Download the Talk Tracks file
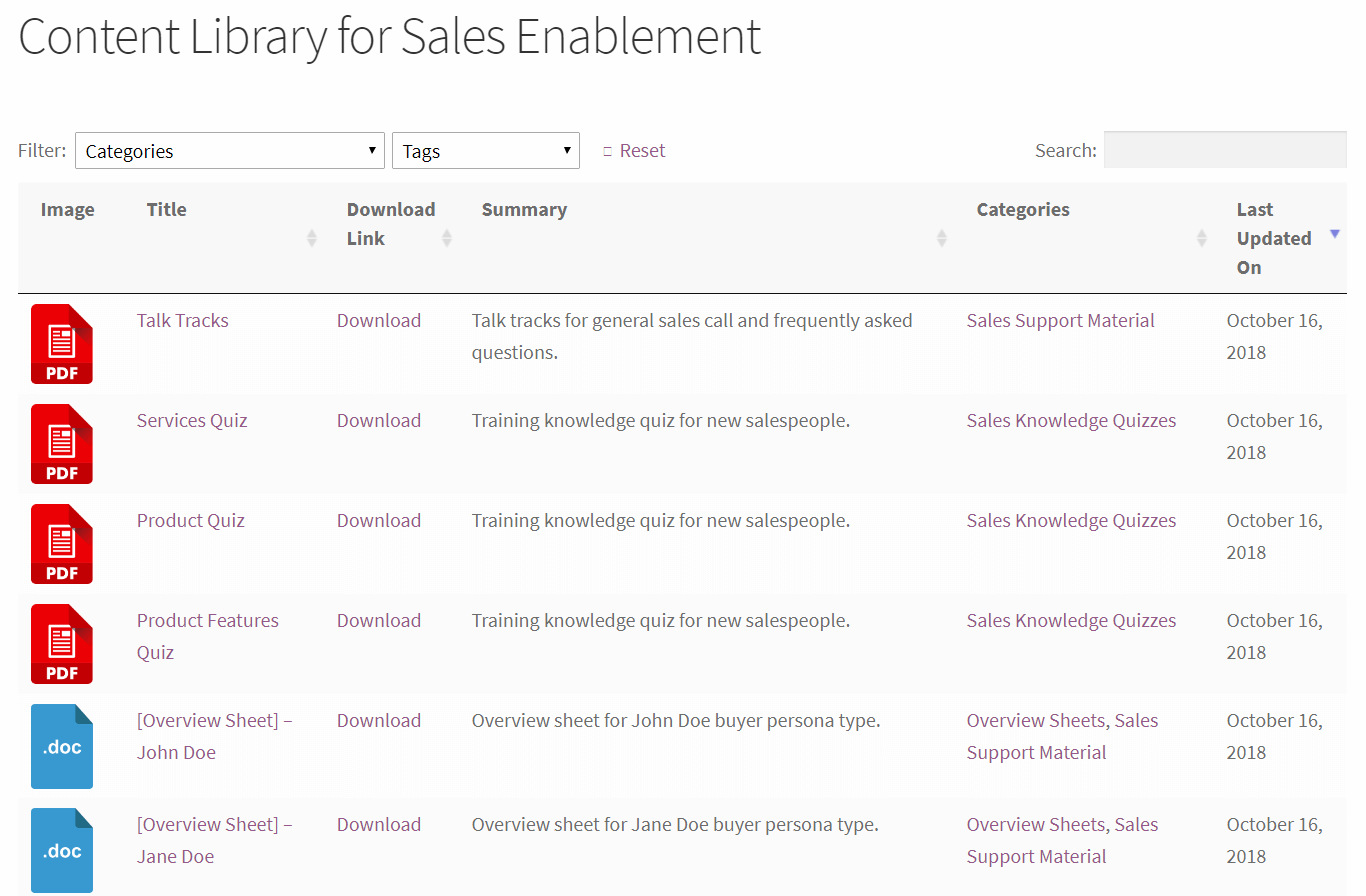The height and width of the screenshot is (896, 1366). 379,320
